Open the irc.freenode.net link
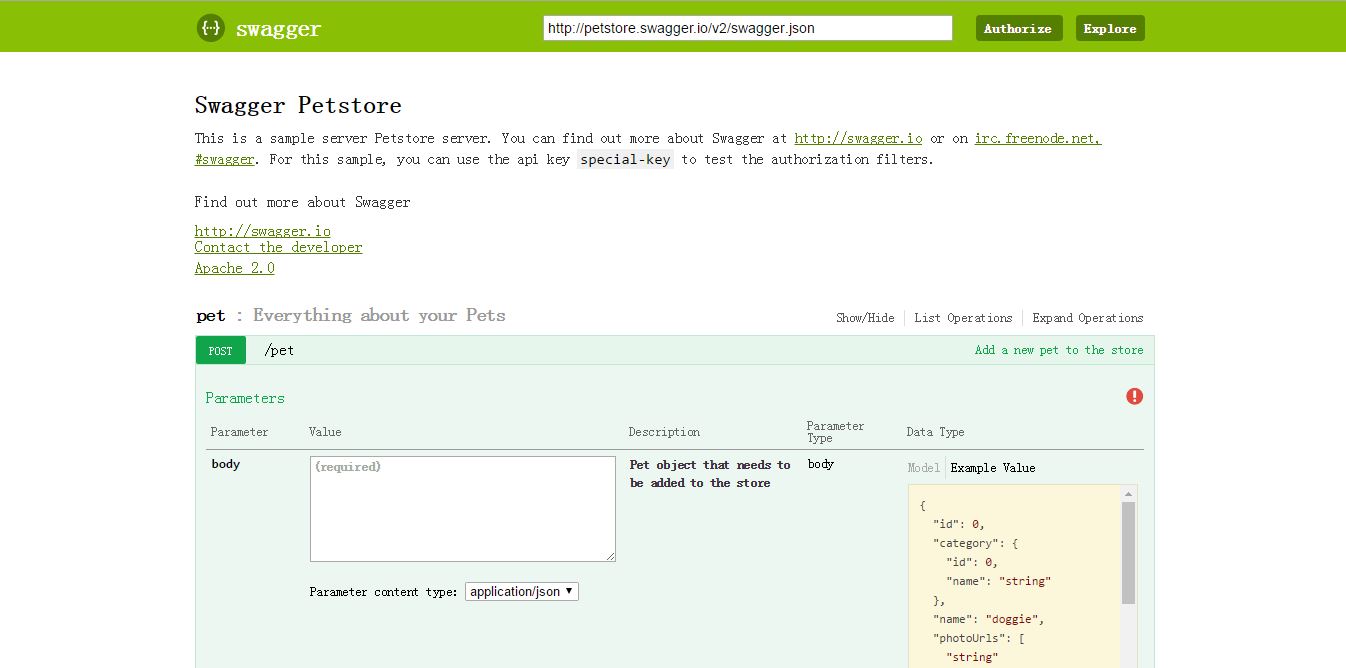Image resolution: width=1346 pixels, height=668 pixels. pos(1038,138)
